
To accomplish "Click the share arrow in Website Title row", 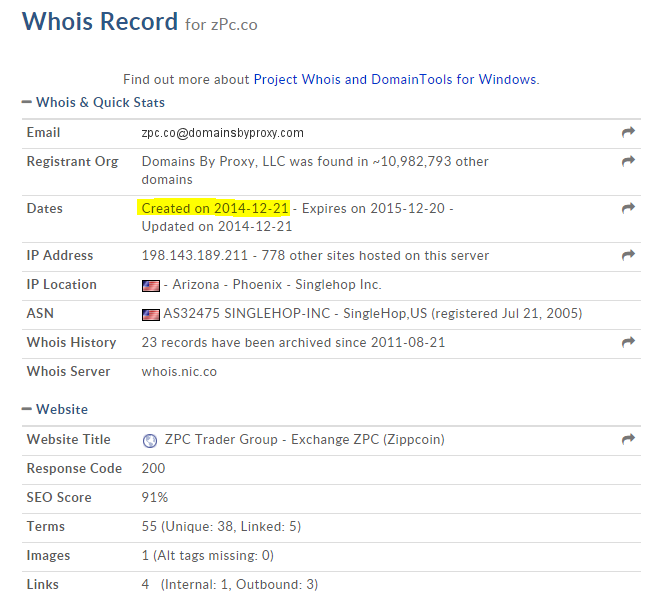I will tap(628, 439).
